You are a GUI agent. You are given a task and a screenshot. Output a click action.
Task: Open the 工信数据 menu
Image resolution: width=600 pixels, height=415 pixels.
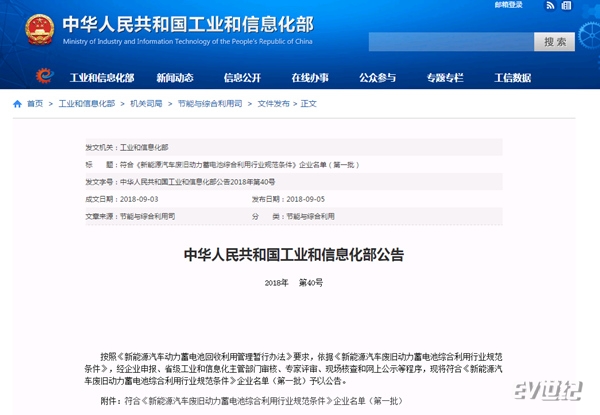pos(512,78)
